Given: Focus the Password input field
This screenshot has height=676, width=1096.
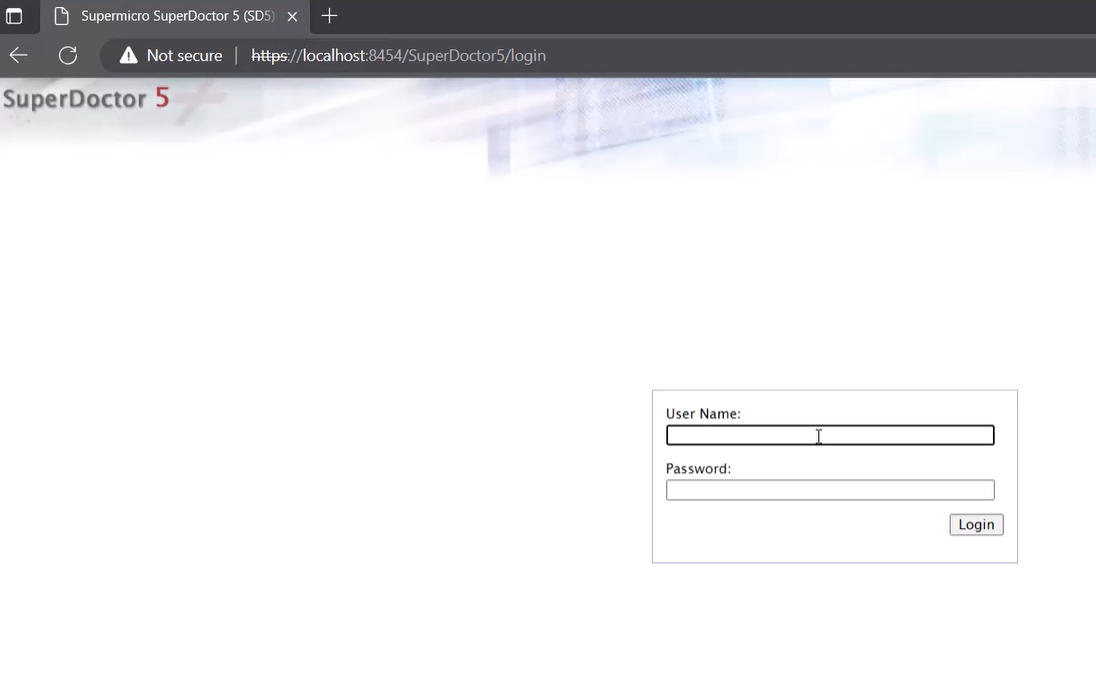Looking at the screenshot, I should [830, 490].
